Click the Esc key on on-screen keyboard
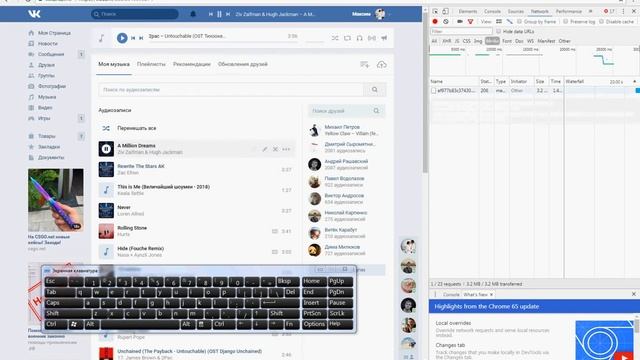Screen dimensions: 640x360 (x=56, y=281)
